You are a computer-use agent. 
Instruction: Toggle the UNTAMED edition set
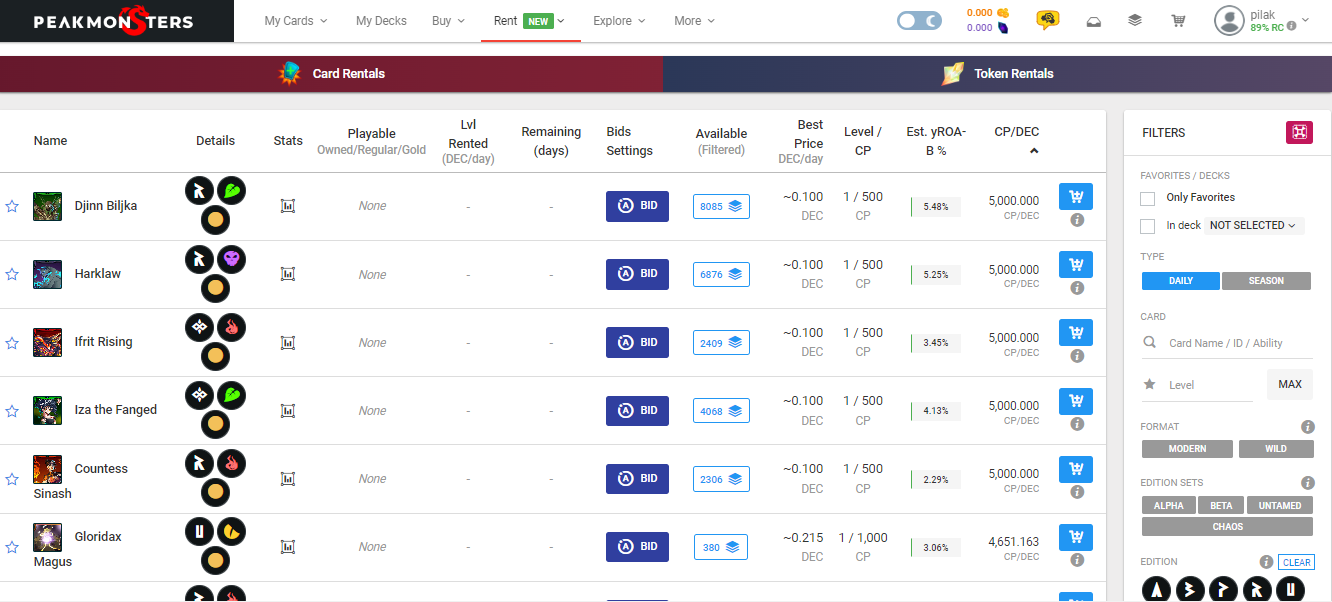[x=1280, y=505]
